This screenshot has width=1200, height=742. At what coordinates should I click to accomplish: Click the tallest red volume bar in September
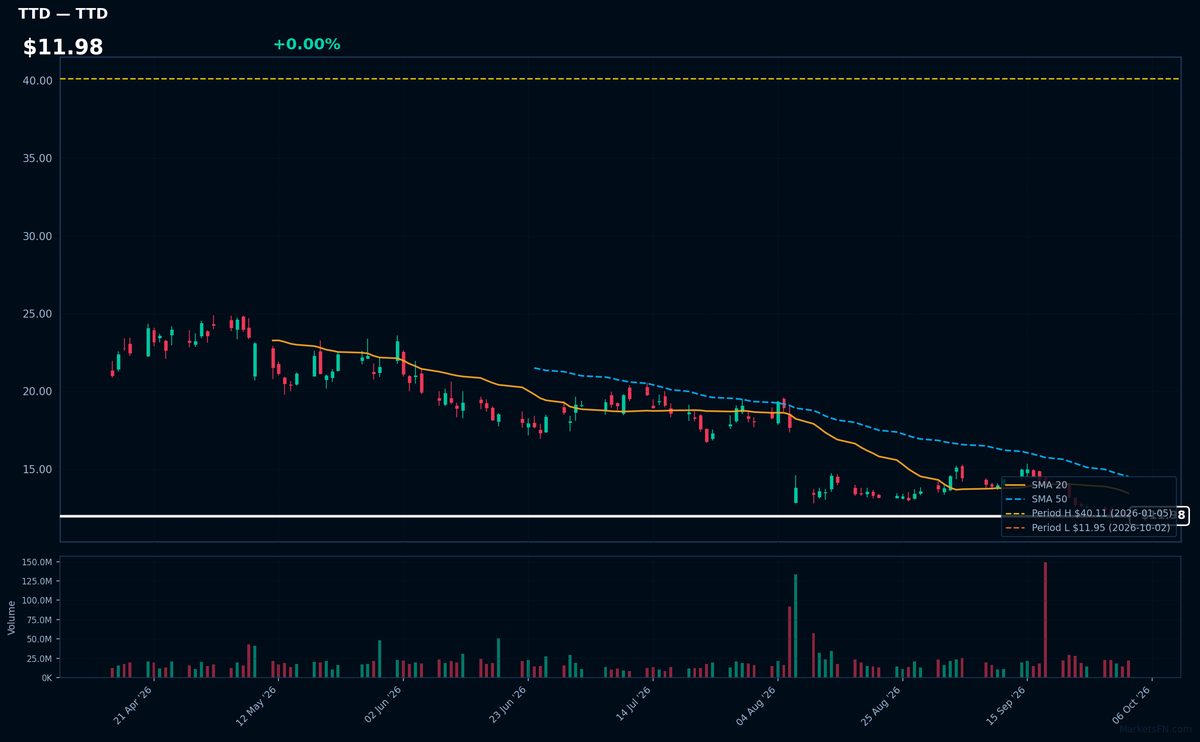tap(1045, 620)
